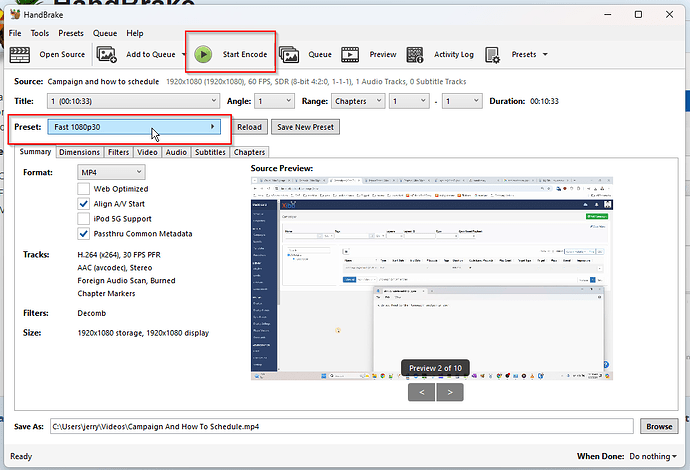Open the Title dropdown 1 (00:10:33)
Image resolution: width=690 pixels, height=470 pixels.
133,101
